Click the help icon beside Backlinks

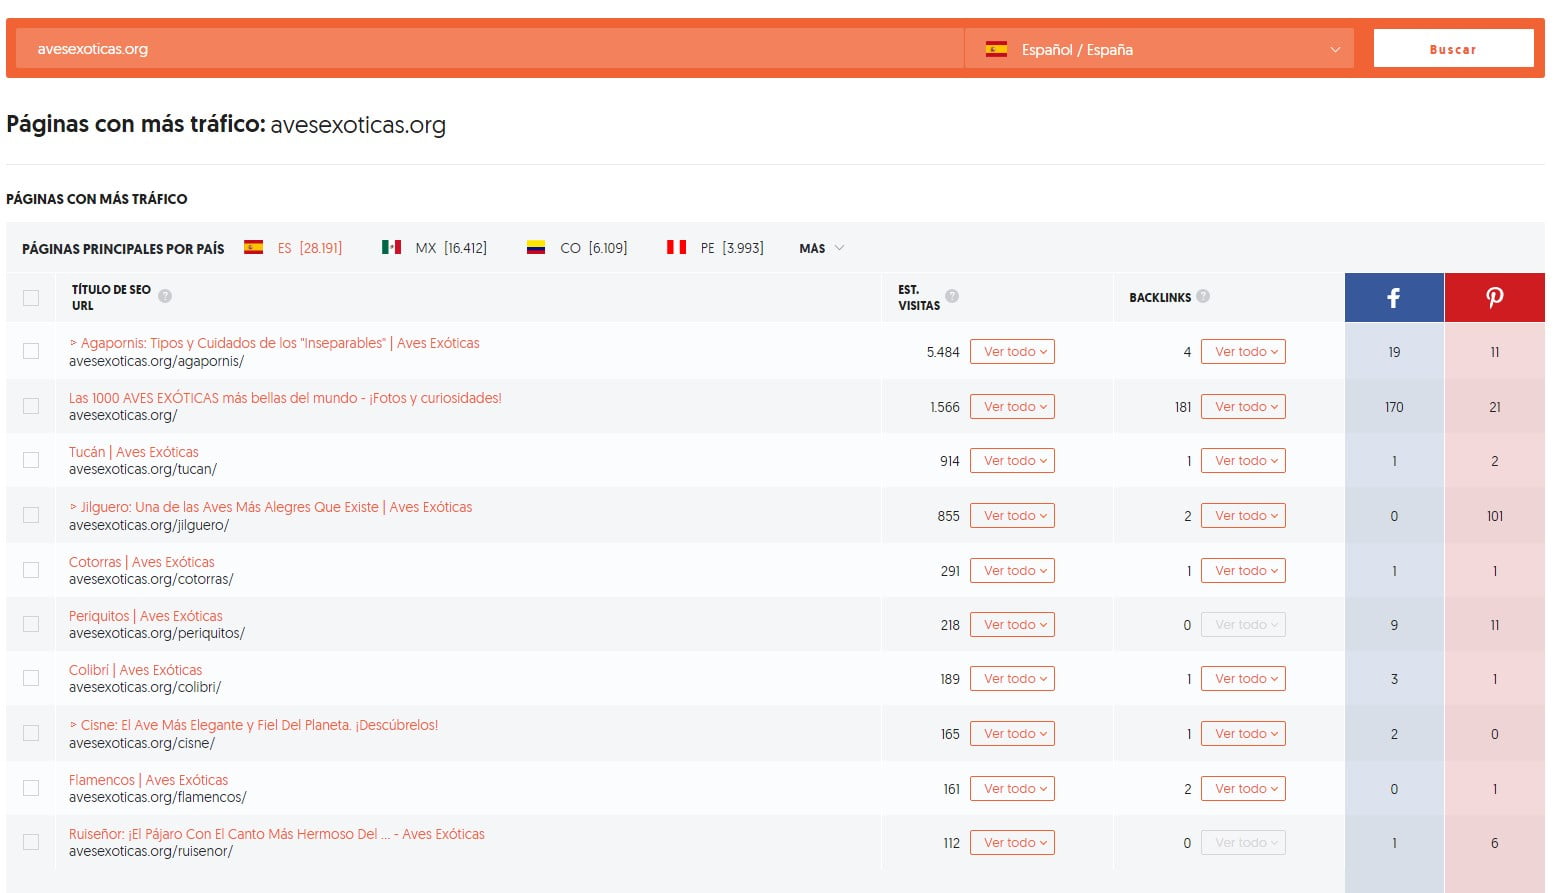coord(1203,296)
